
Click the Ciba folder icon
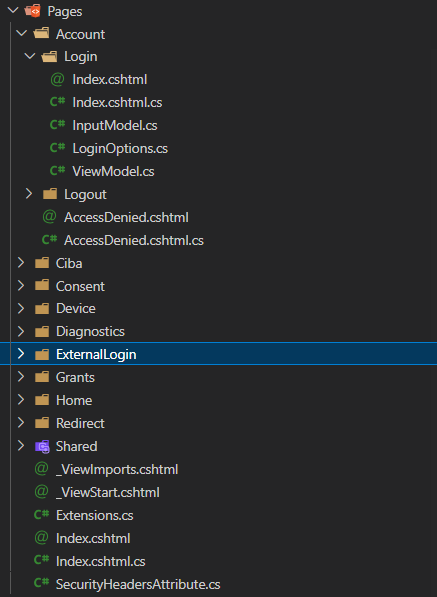coord(42,263)
